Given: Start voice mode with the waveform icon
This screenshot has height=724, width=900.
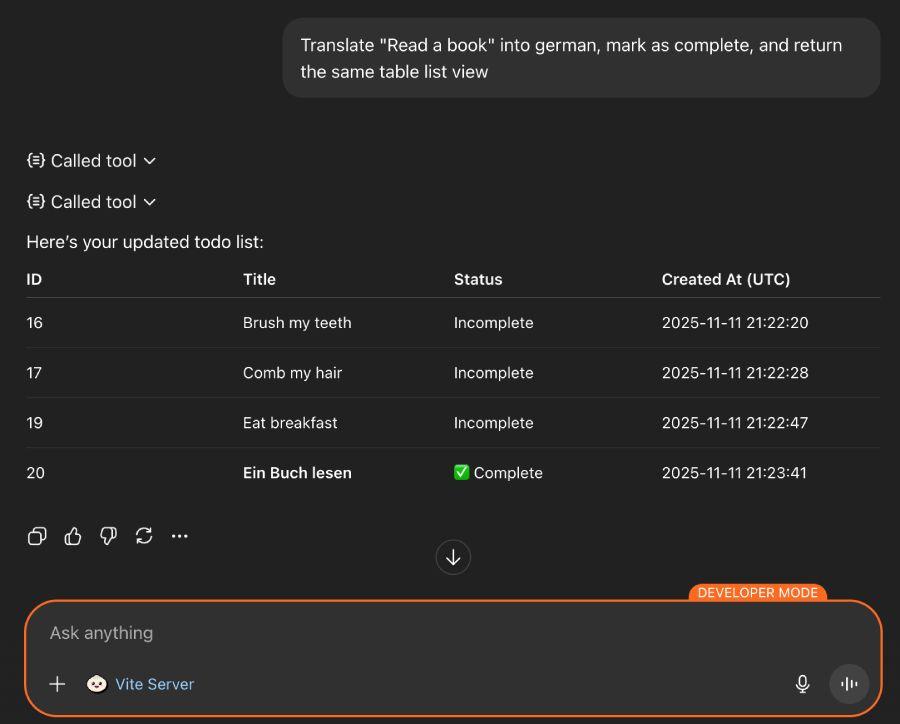Looking at the screenshot, I should 849,684.
